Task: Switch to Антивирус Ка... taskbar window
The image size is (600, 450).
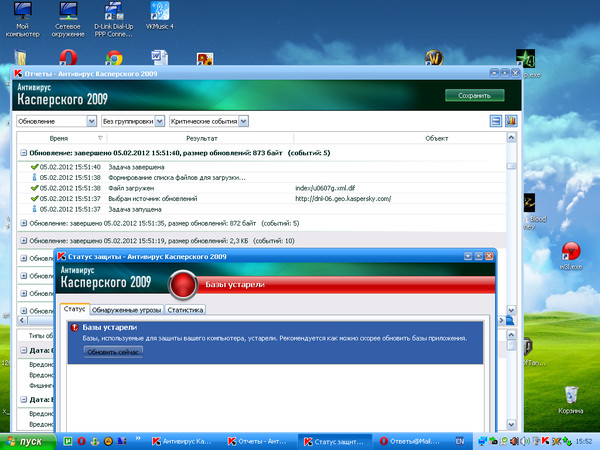Action: coord(183,442)
